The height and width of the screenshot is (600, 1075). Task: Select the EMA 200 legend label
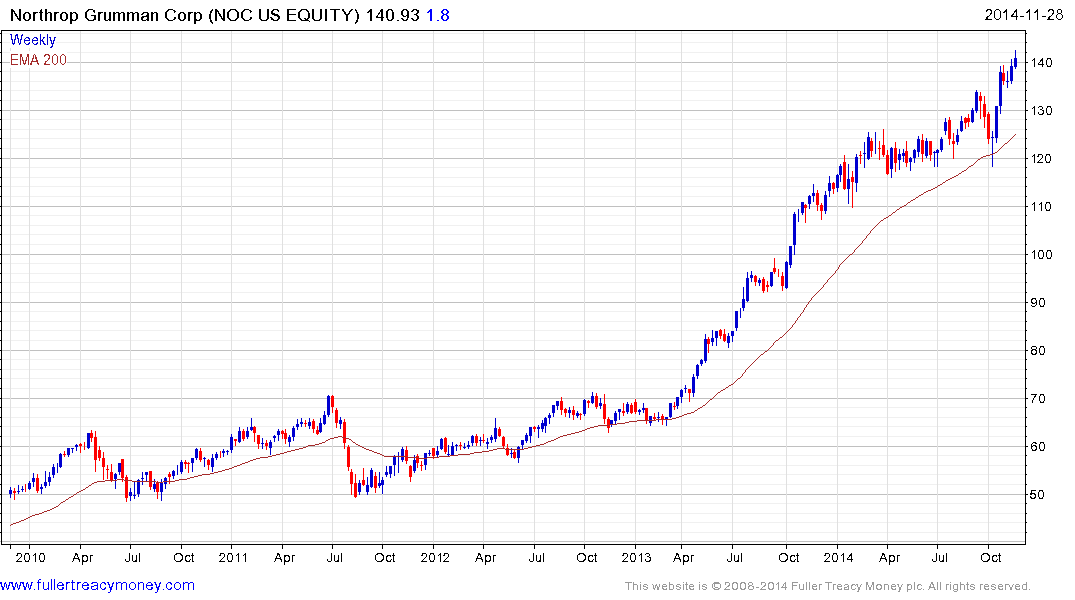[38, 60]
